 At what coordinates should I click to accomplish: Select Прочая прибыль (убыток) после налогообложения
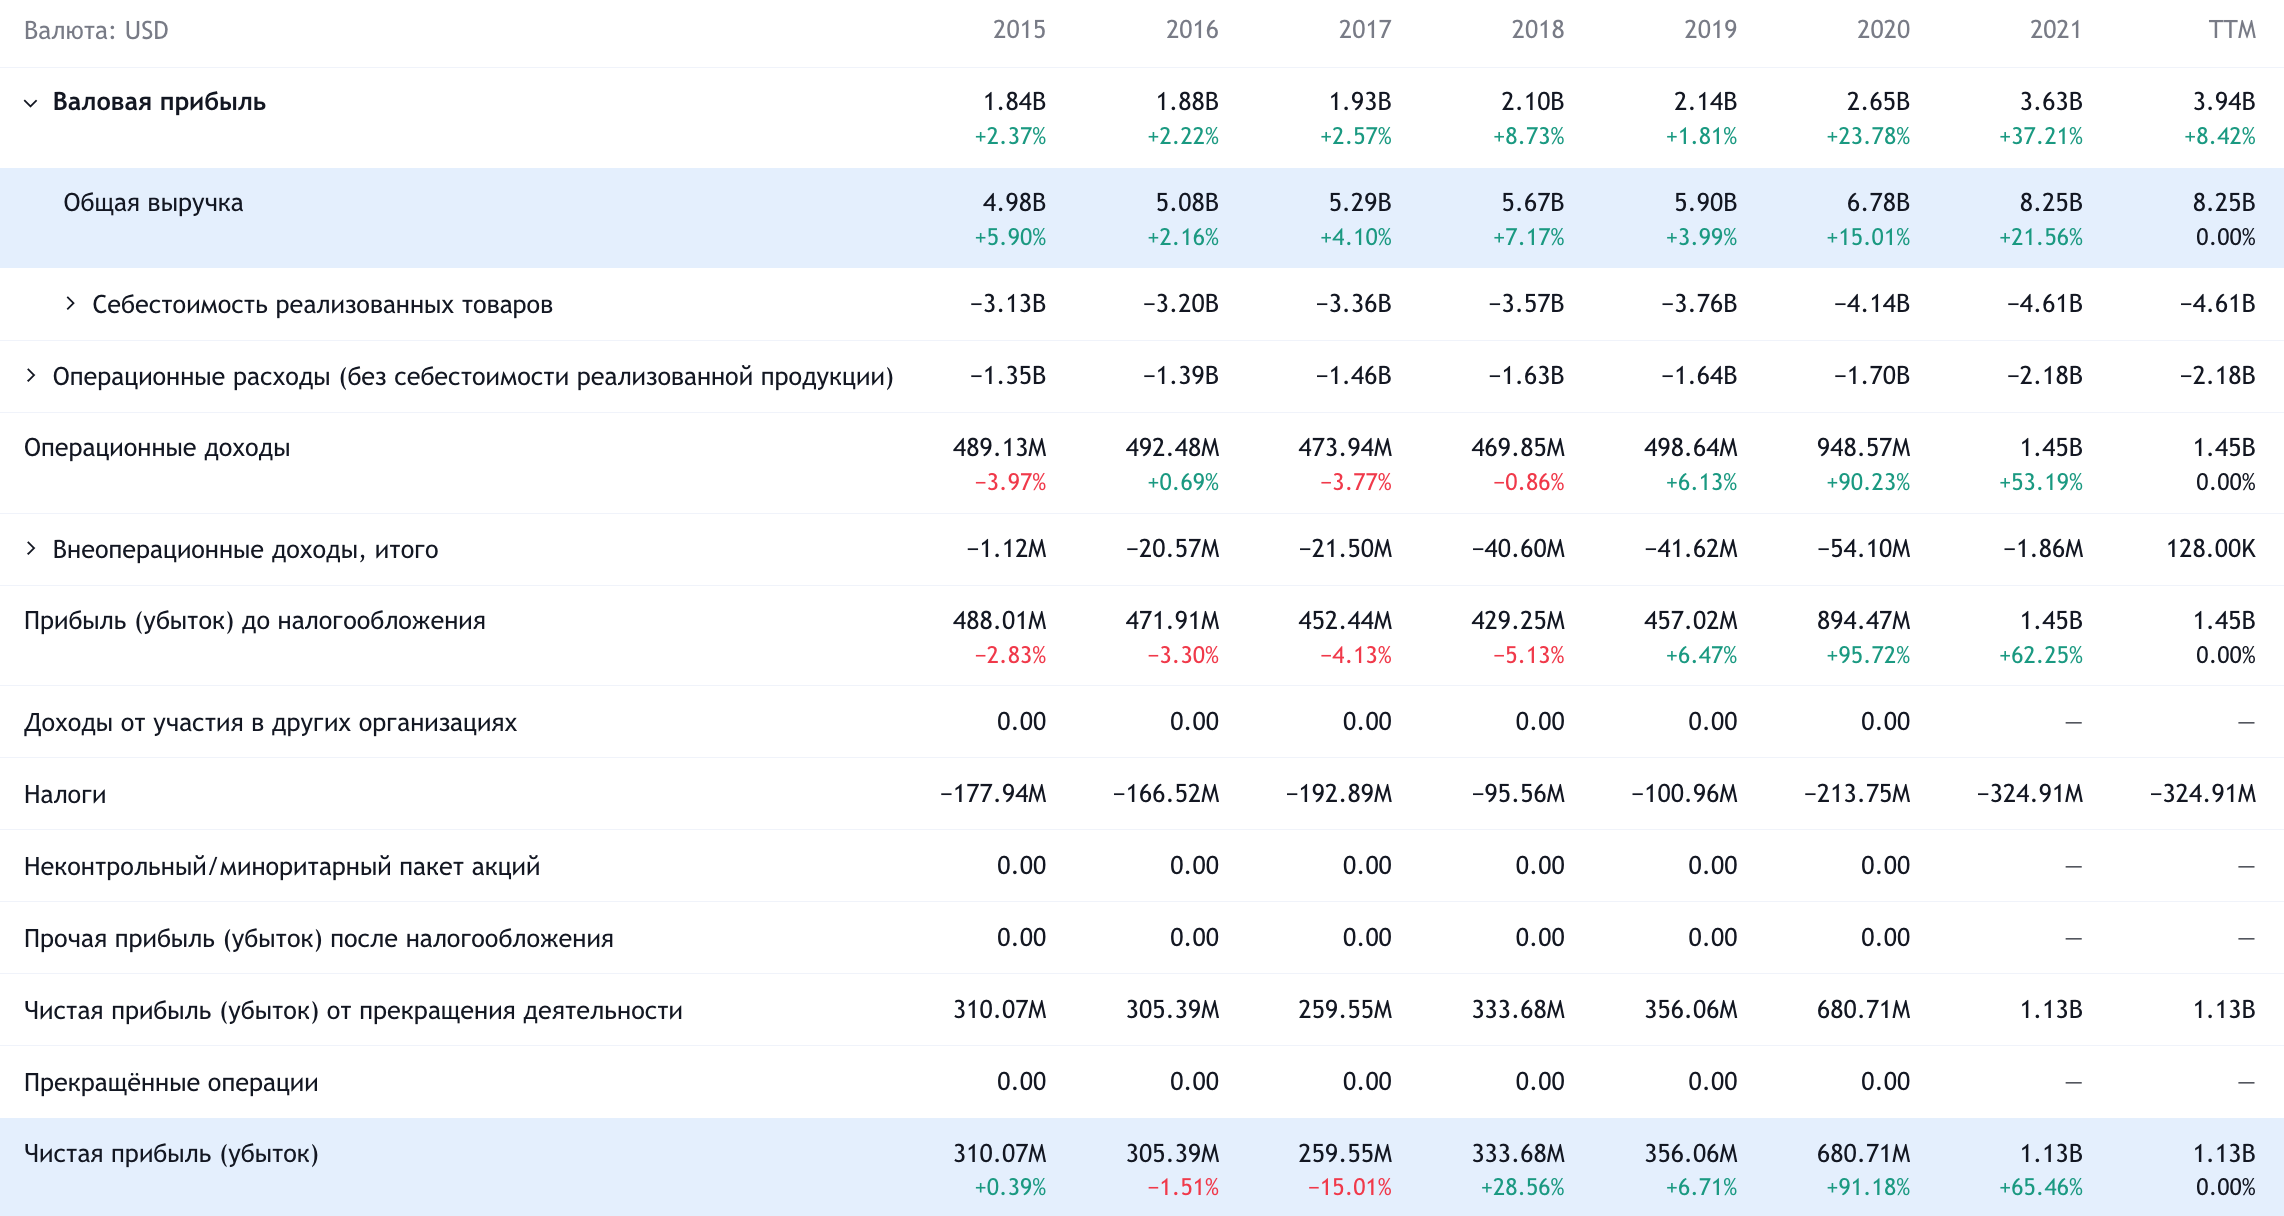pyautogui.click(x=319, y=938)
